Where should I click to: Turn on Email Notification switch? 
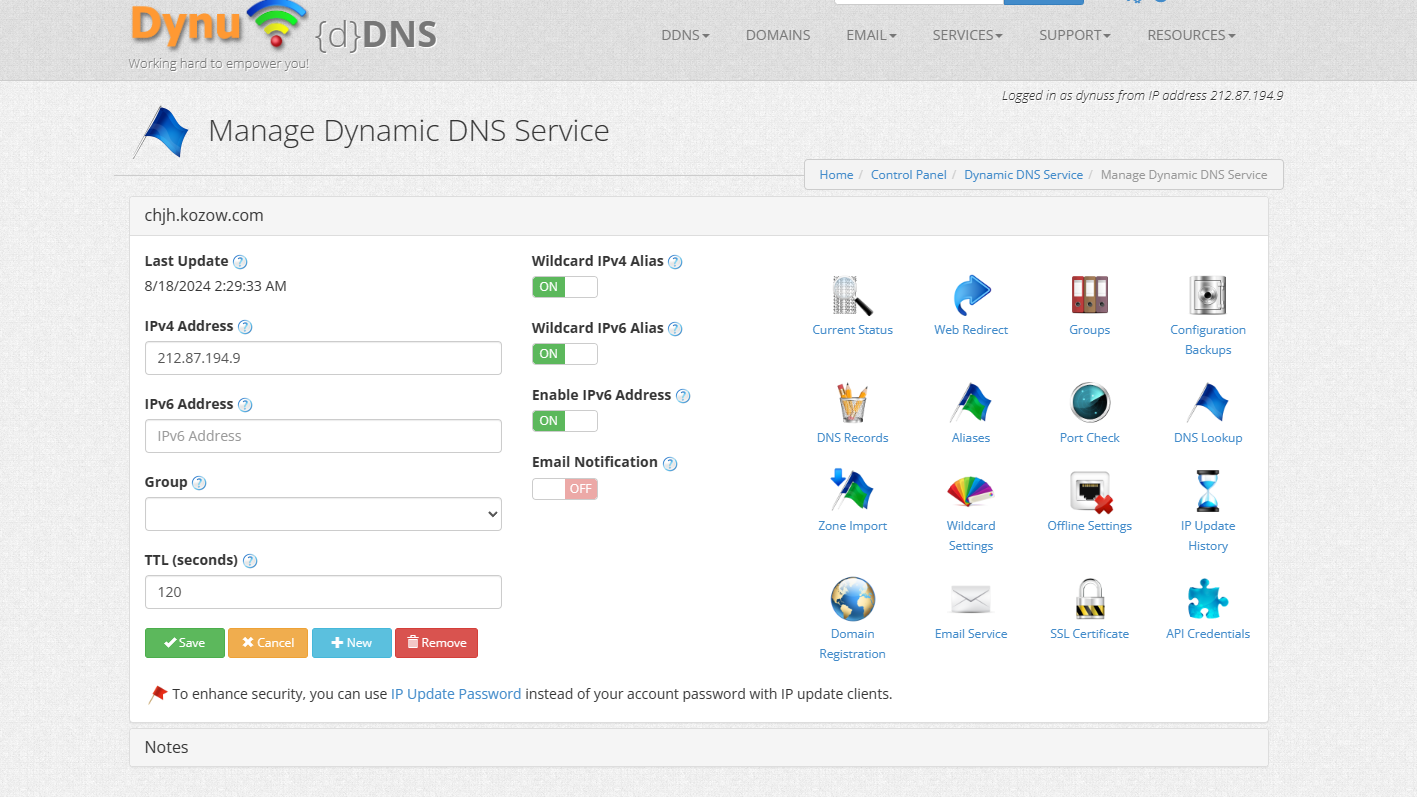[x=565, y=489]
